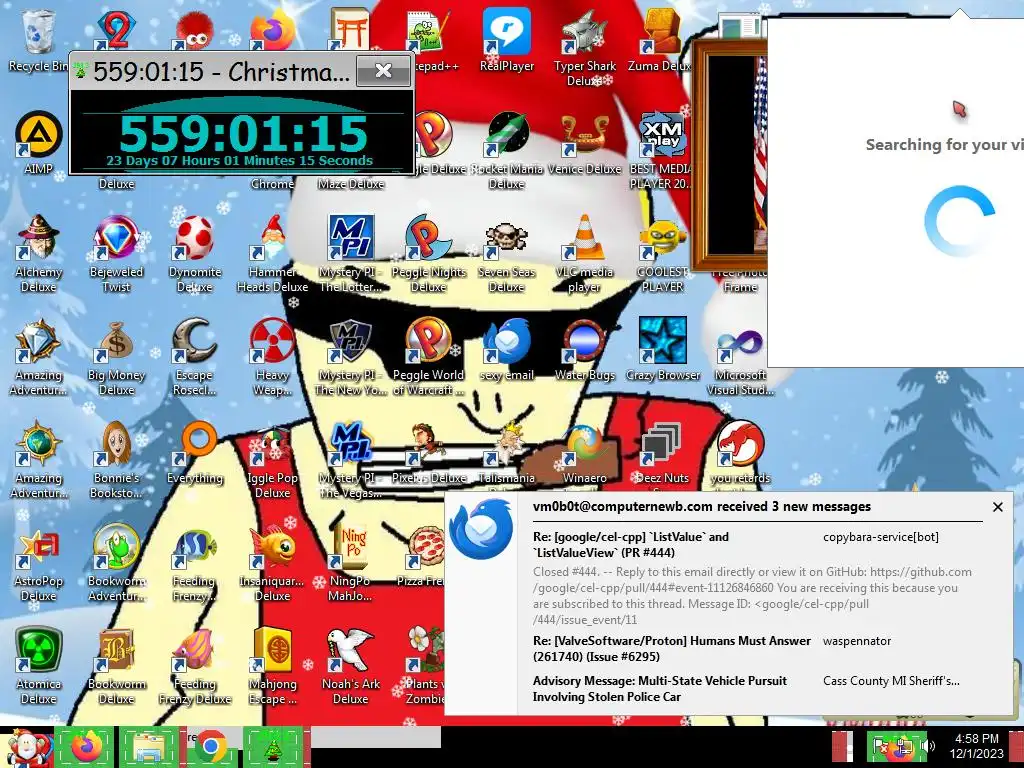
Task: Open the Everything search shortcut
Action: tap(195, 452)
